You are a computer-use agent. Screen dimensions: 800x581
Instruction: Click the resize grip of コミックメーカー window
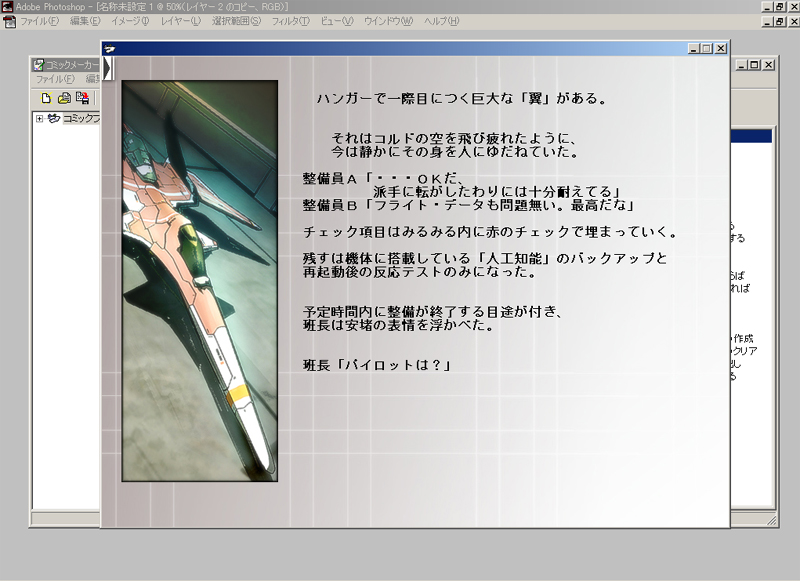[x=771, y=520]
